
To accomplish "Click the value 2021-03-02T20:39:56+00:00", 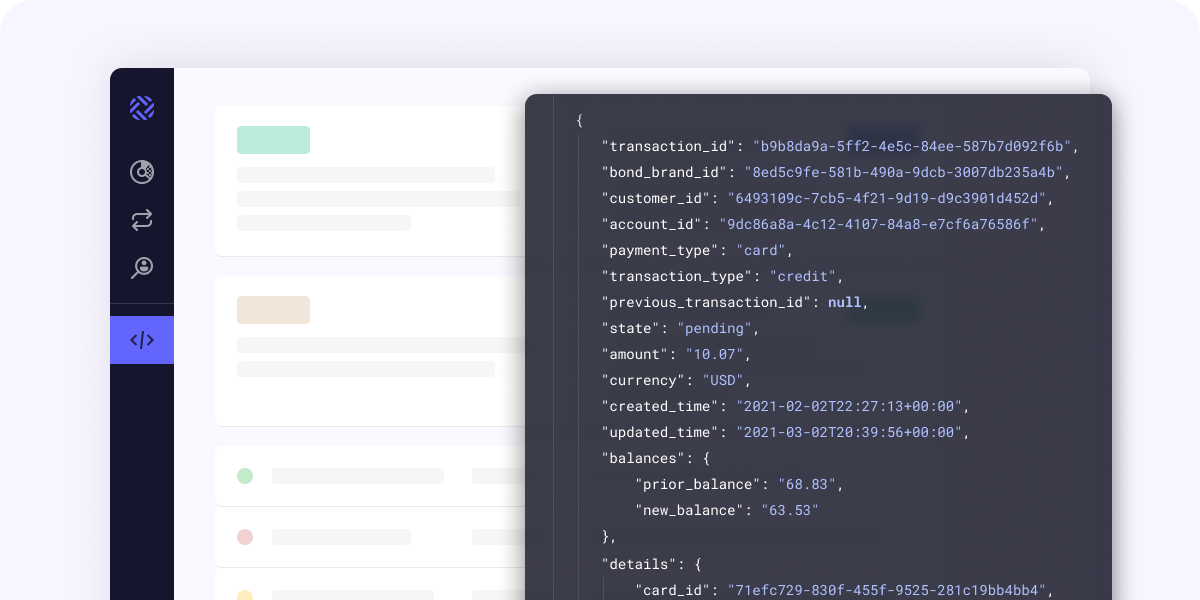I will [x=849, y=432].
